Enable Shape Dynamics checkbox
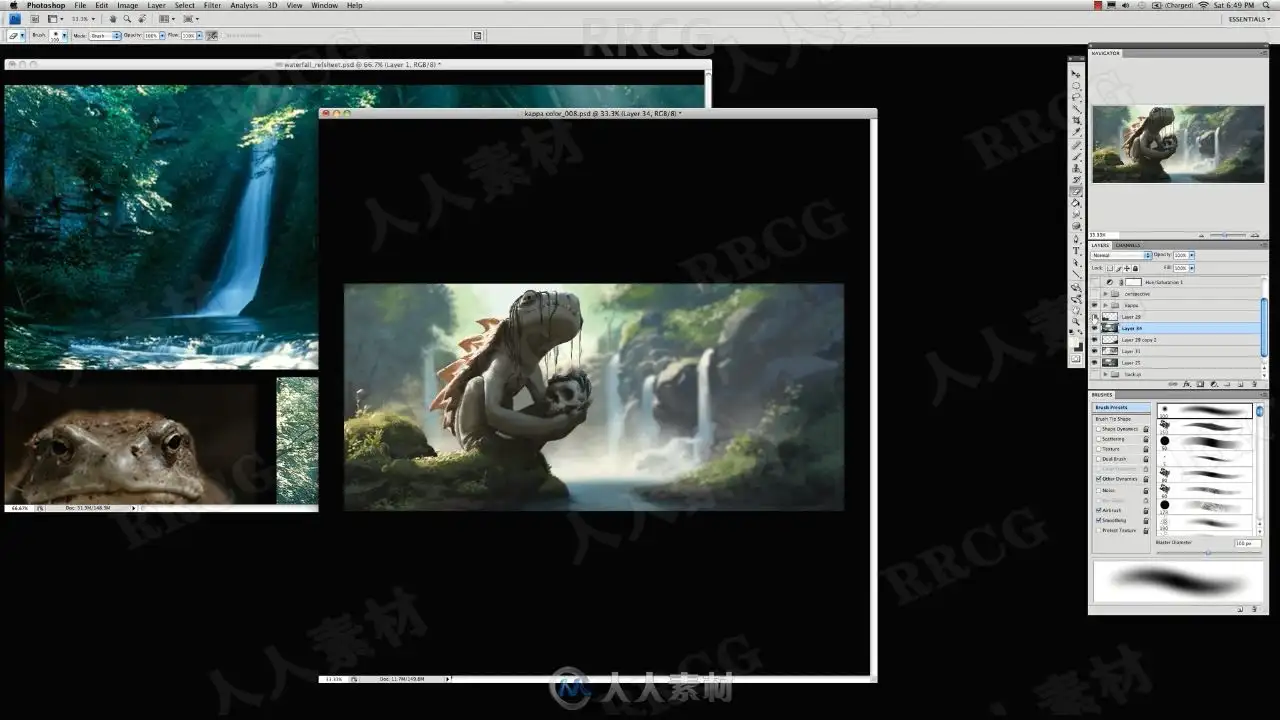 coord(1098,428)
